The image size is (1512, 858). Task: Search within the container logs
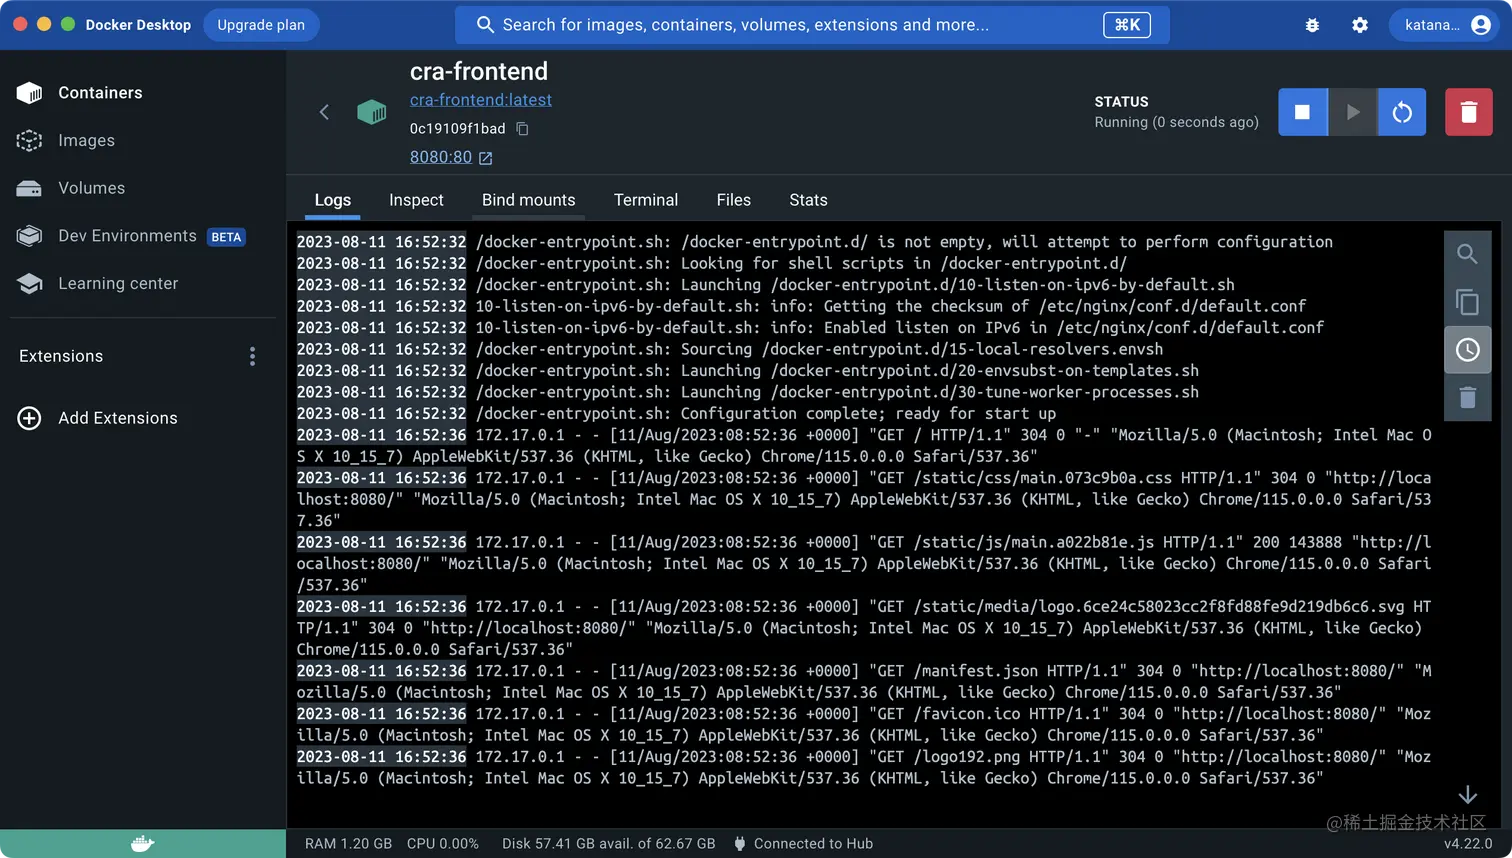coord(1467,253)
